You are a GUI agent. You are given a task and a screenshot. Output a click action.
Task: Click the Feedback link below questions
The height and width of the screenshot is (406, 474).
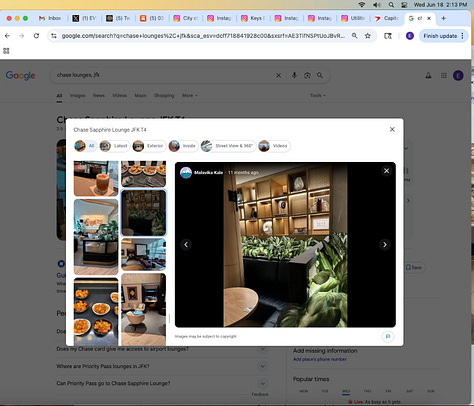coord(260,394)
